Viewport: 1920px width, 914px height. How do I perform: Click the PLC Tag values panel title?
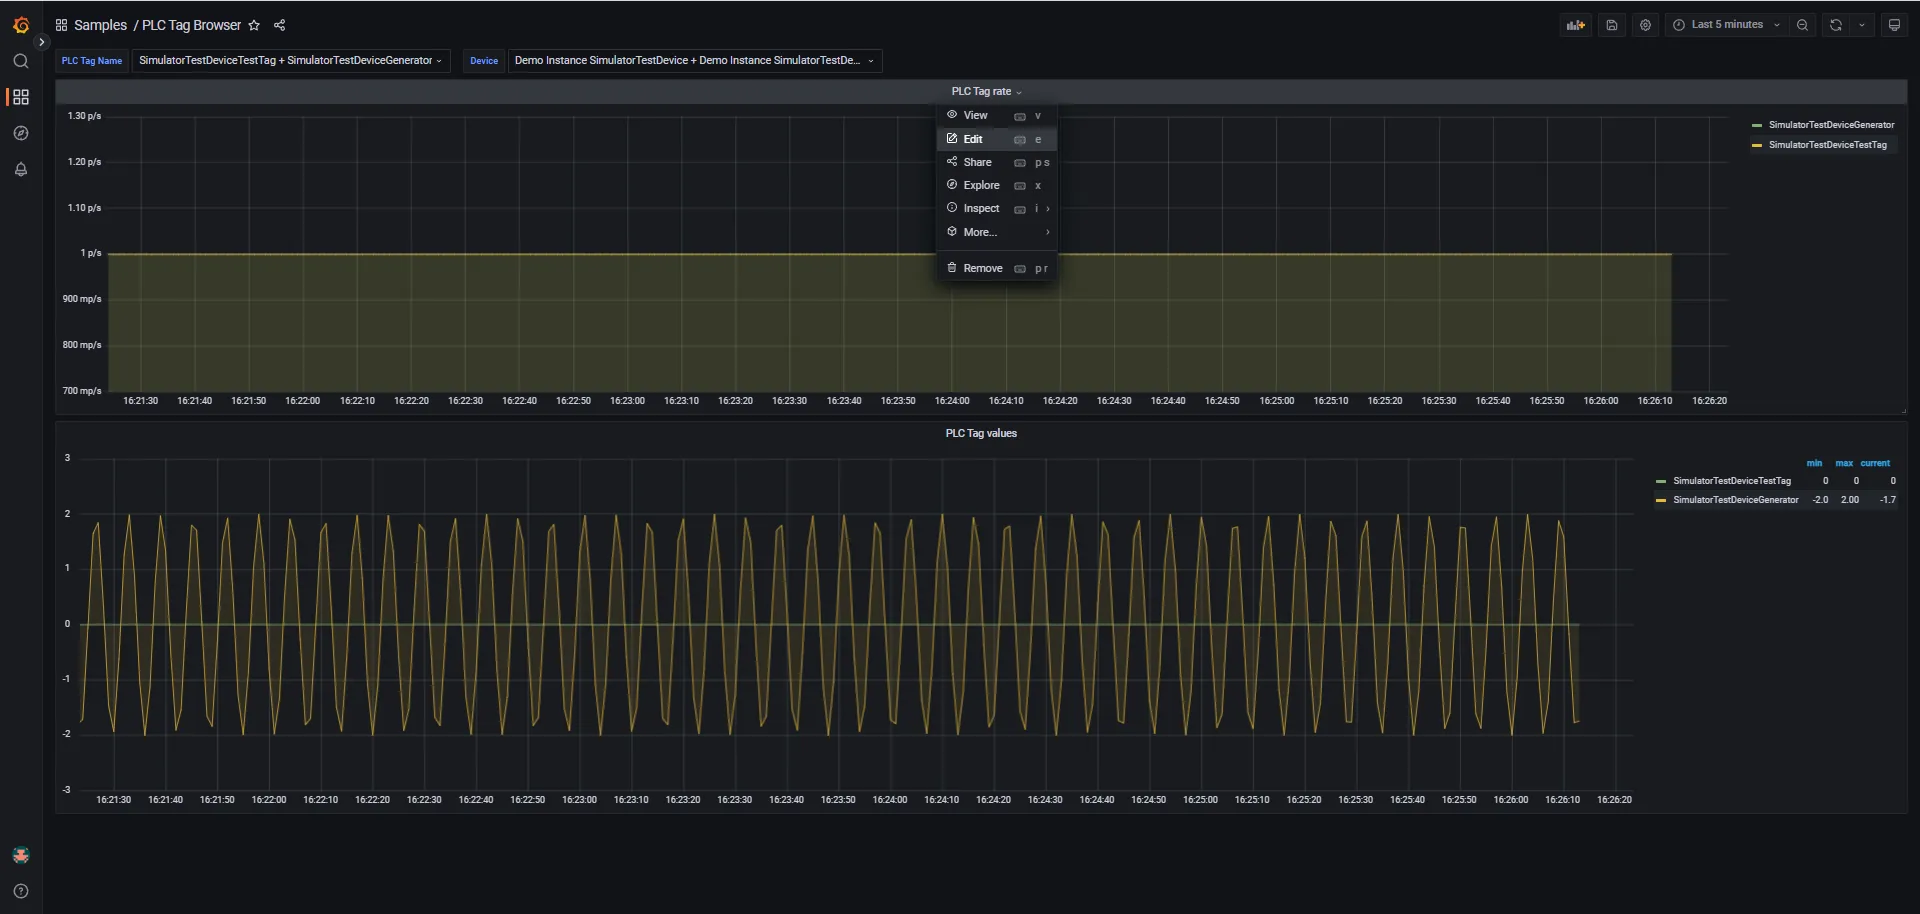point(981,433)
